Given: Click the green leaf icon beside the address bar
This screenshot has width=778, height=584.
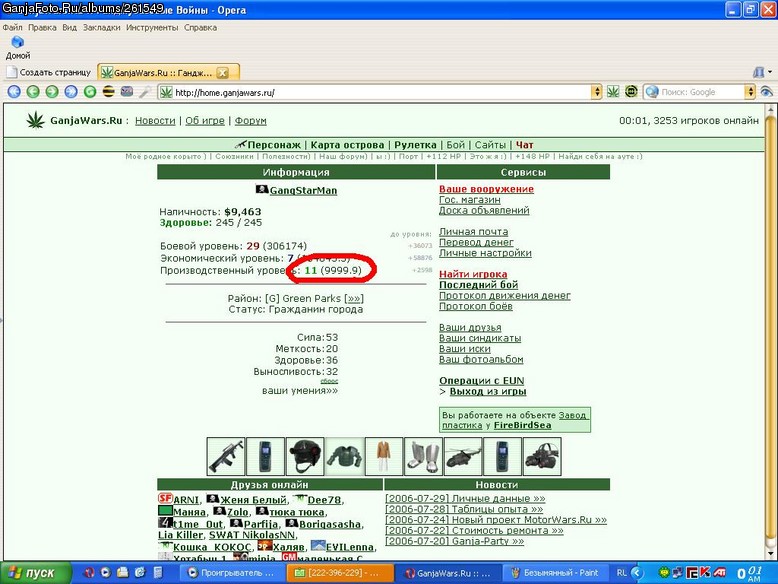Looking at the screenshot, I should (613, 92).
